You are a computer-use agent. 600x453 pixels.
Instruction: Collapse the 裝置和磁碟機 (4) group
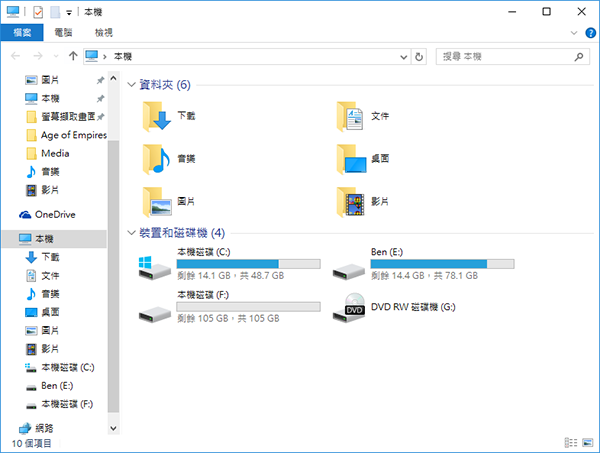[131, 233]
